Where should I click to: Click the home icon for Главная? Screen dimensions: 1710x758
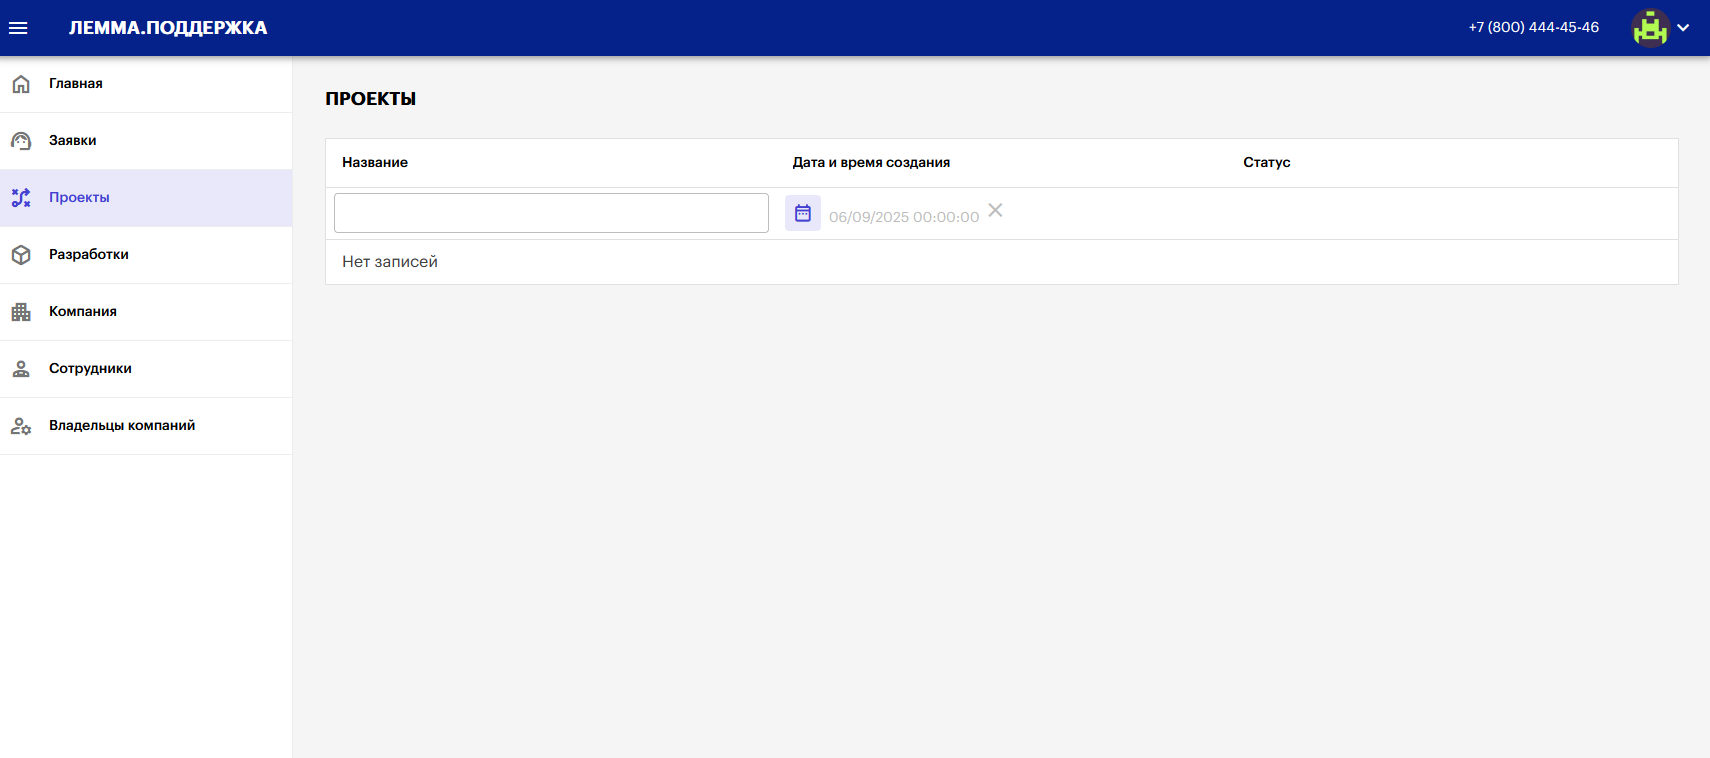[x=21, y=84]
